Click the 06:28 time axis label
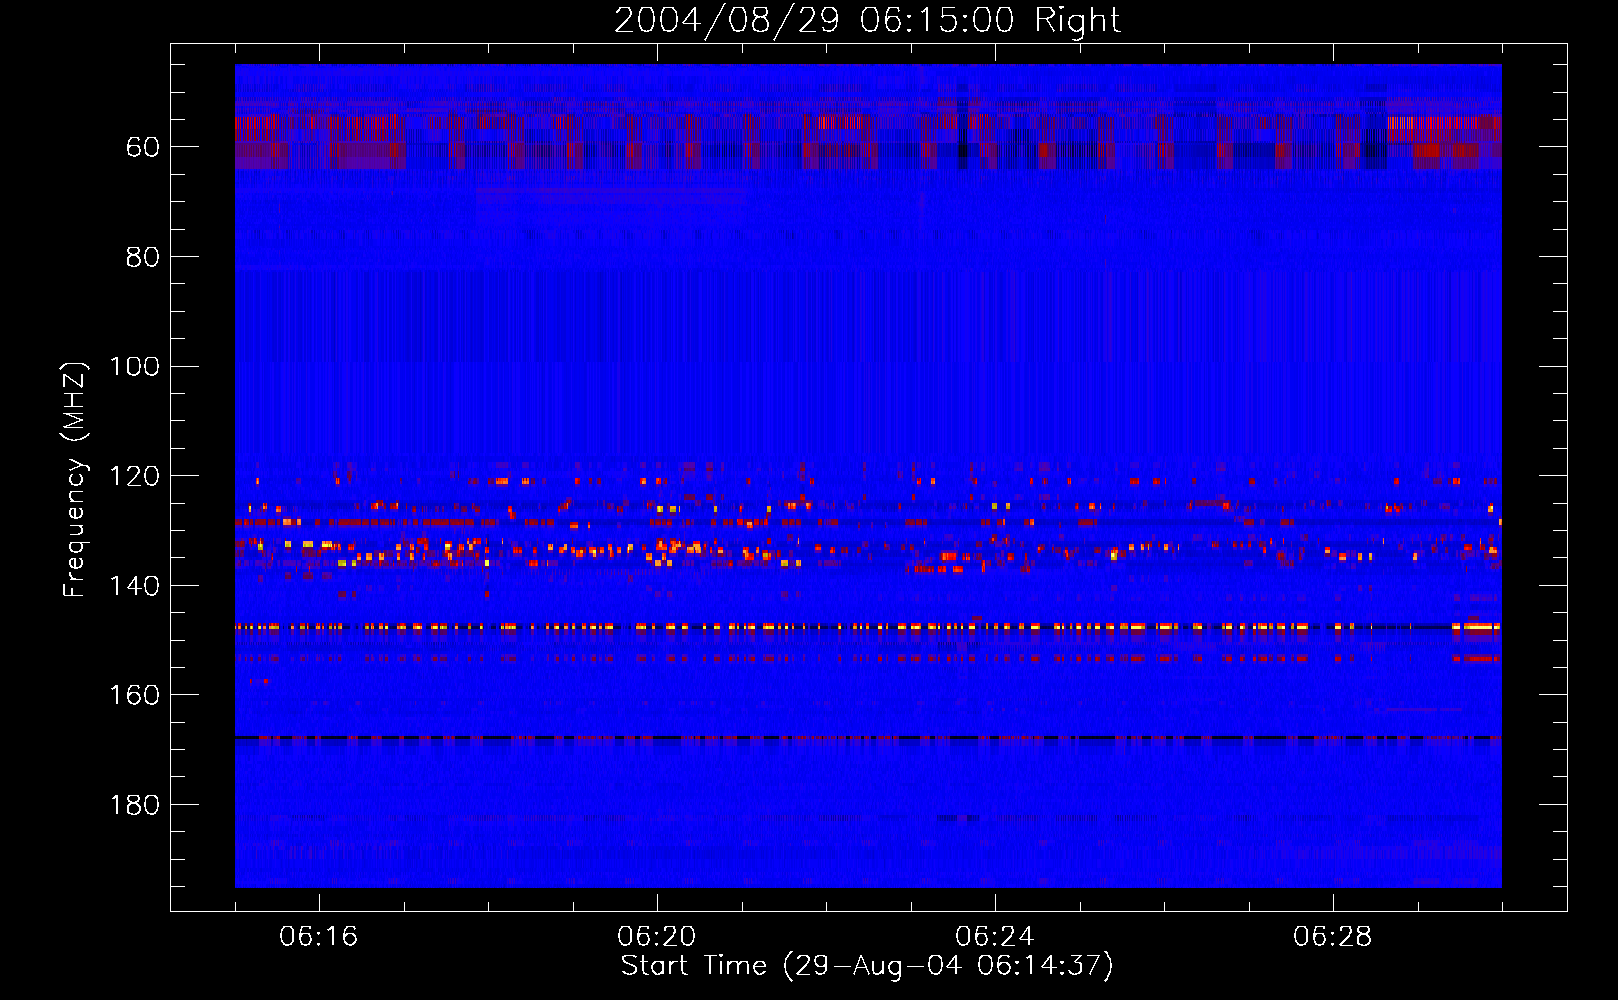Screen dimensions: 1618x1000 (x=1333, y=937)
